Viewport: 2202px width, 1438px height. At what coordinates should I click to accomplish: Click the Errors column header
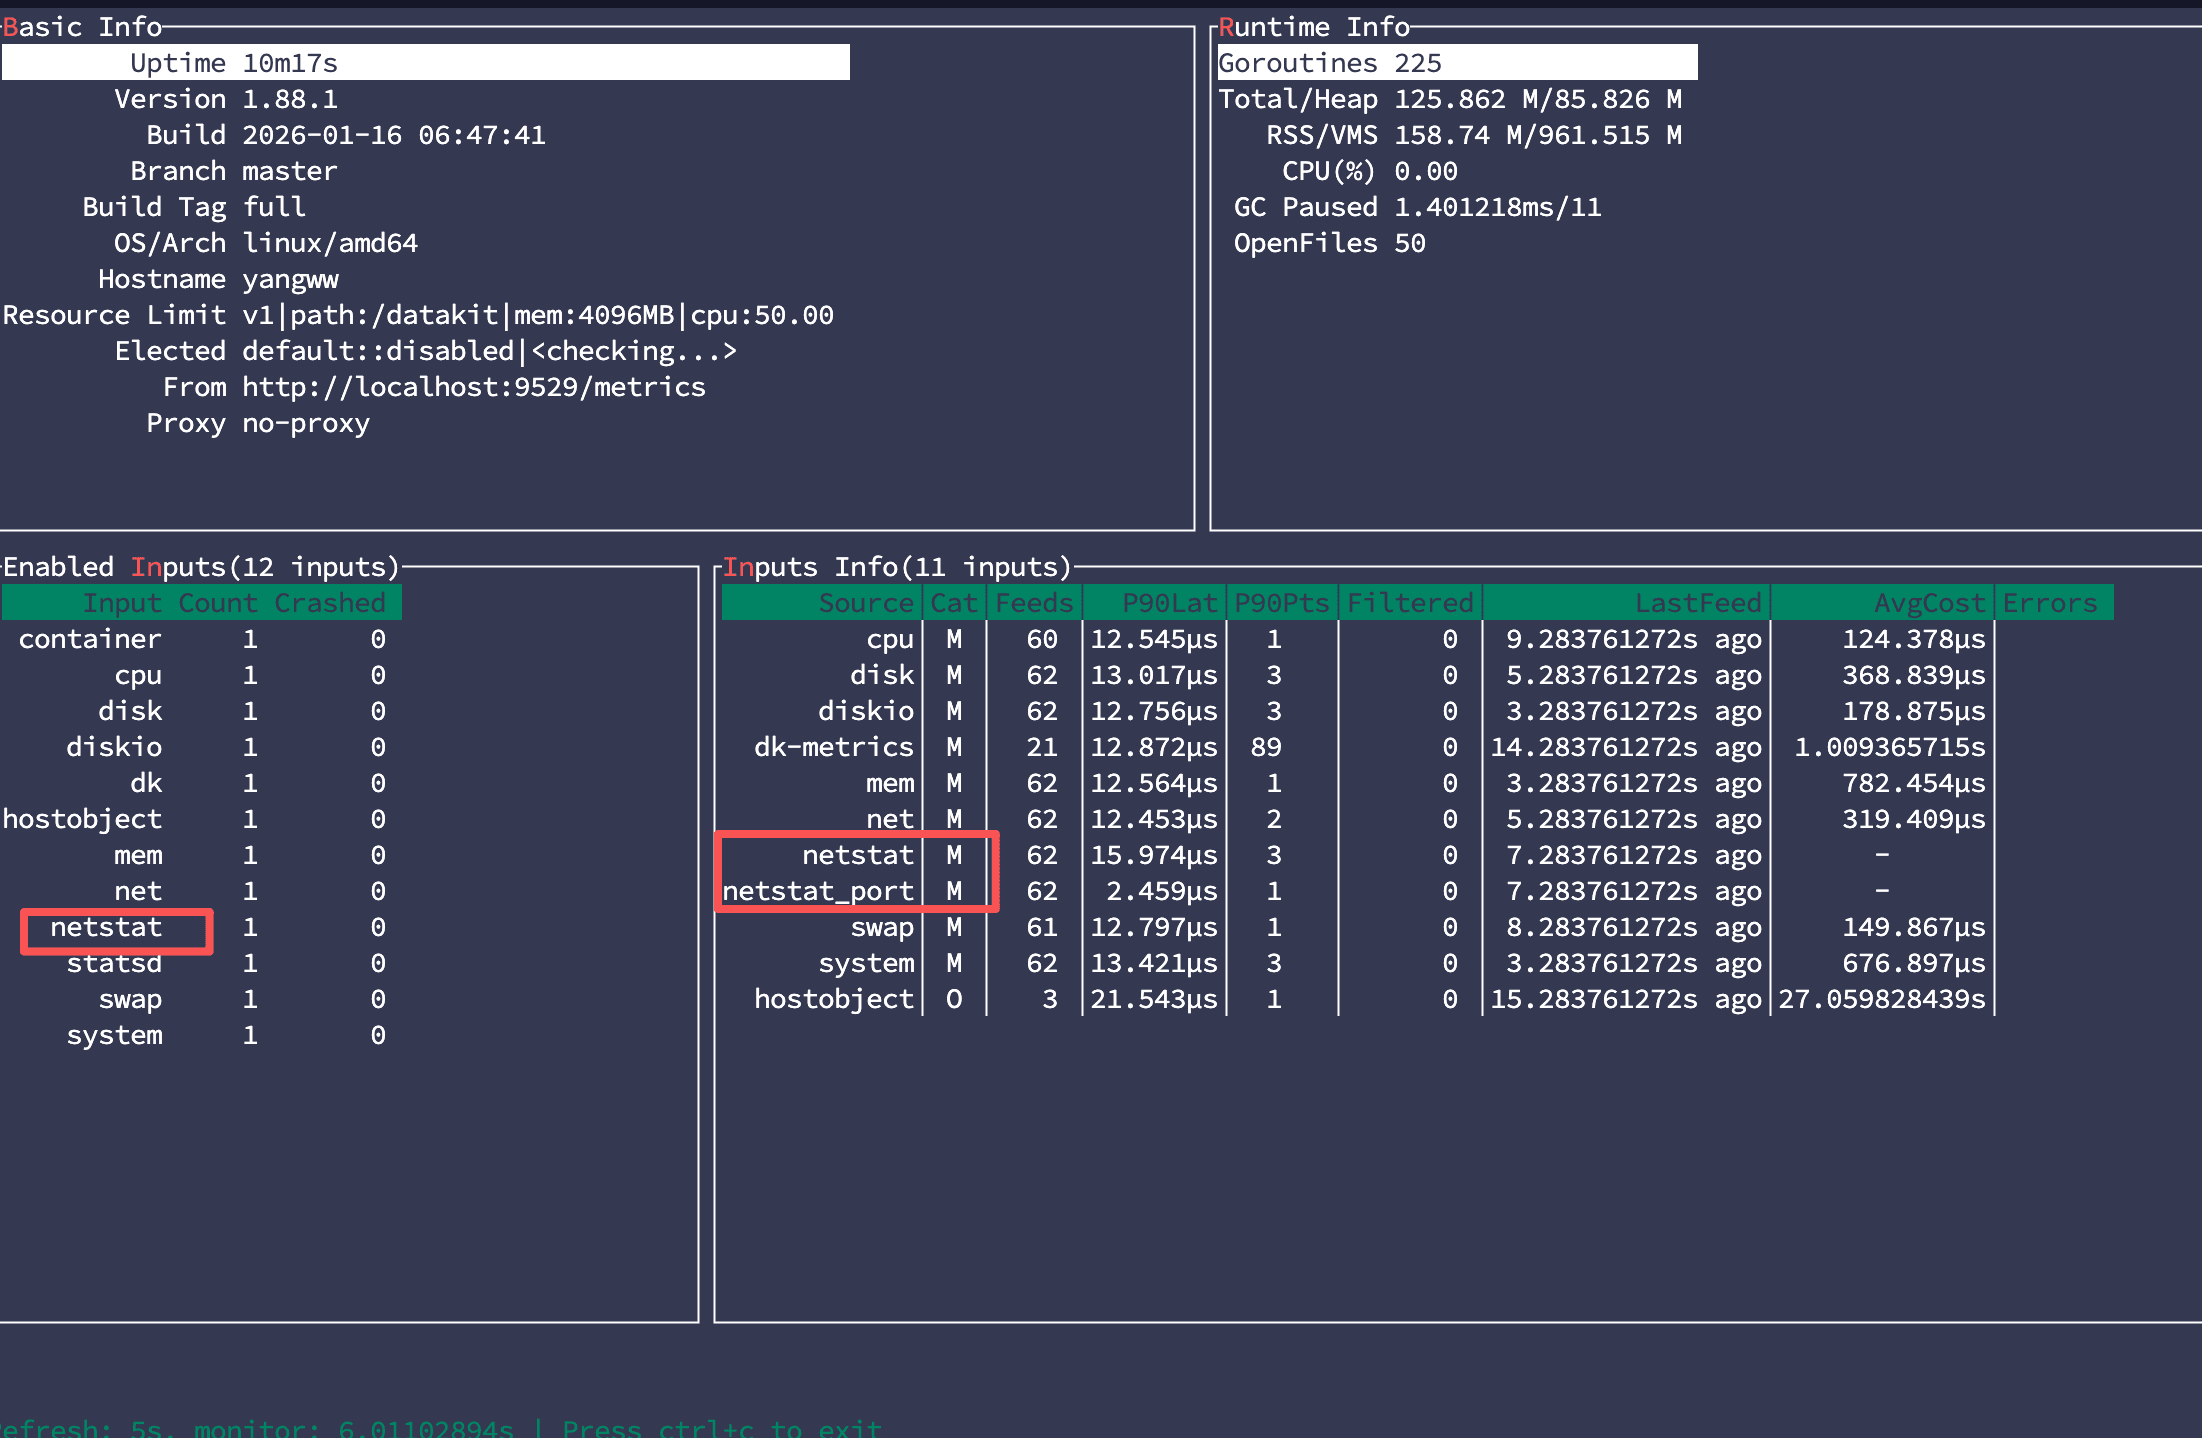[x=2049, y=603]
